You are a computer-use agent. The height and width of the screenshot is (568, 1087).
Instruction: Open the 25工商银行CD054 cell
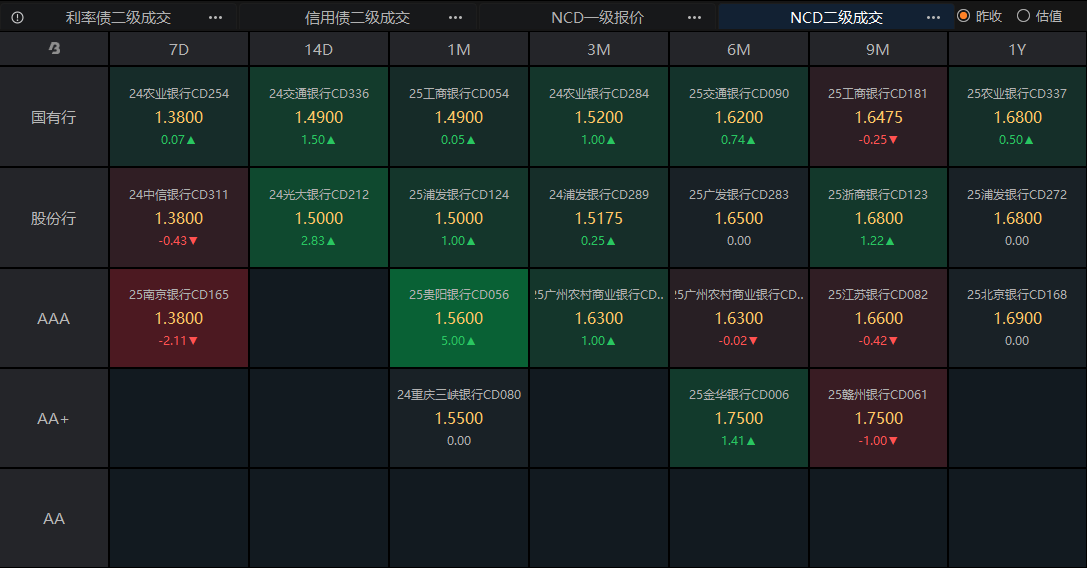pyautogui.click(x=459, y=117)
